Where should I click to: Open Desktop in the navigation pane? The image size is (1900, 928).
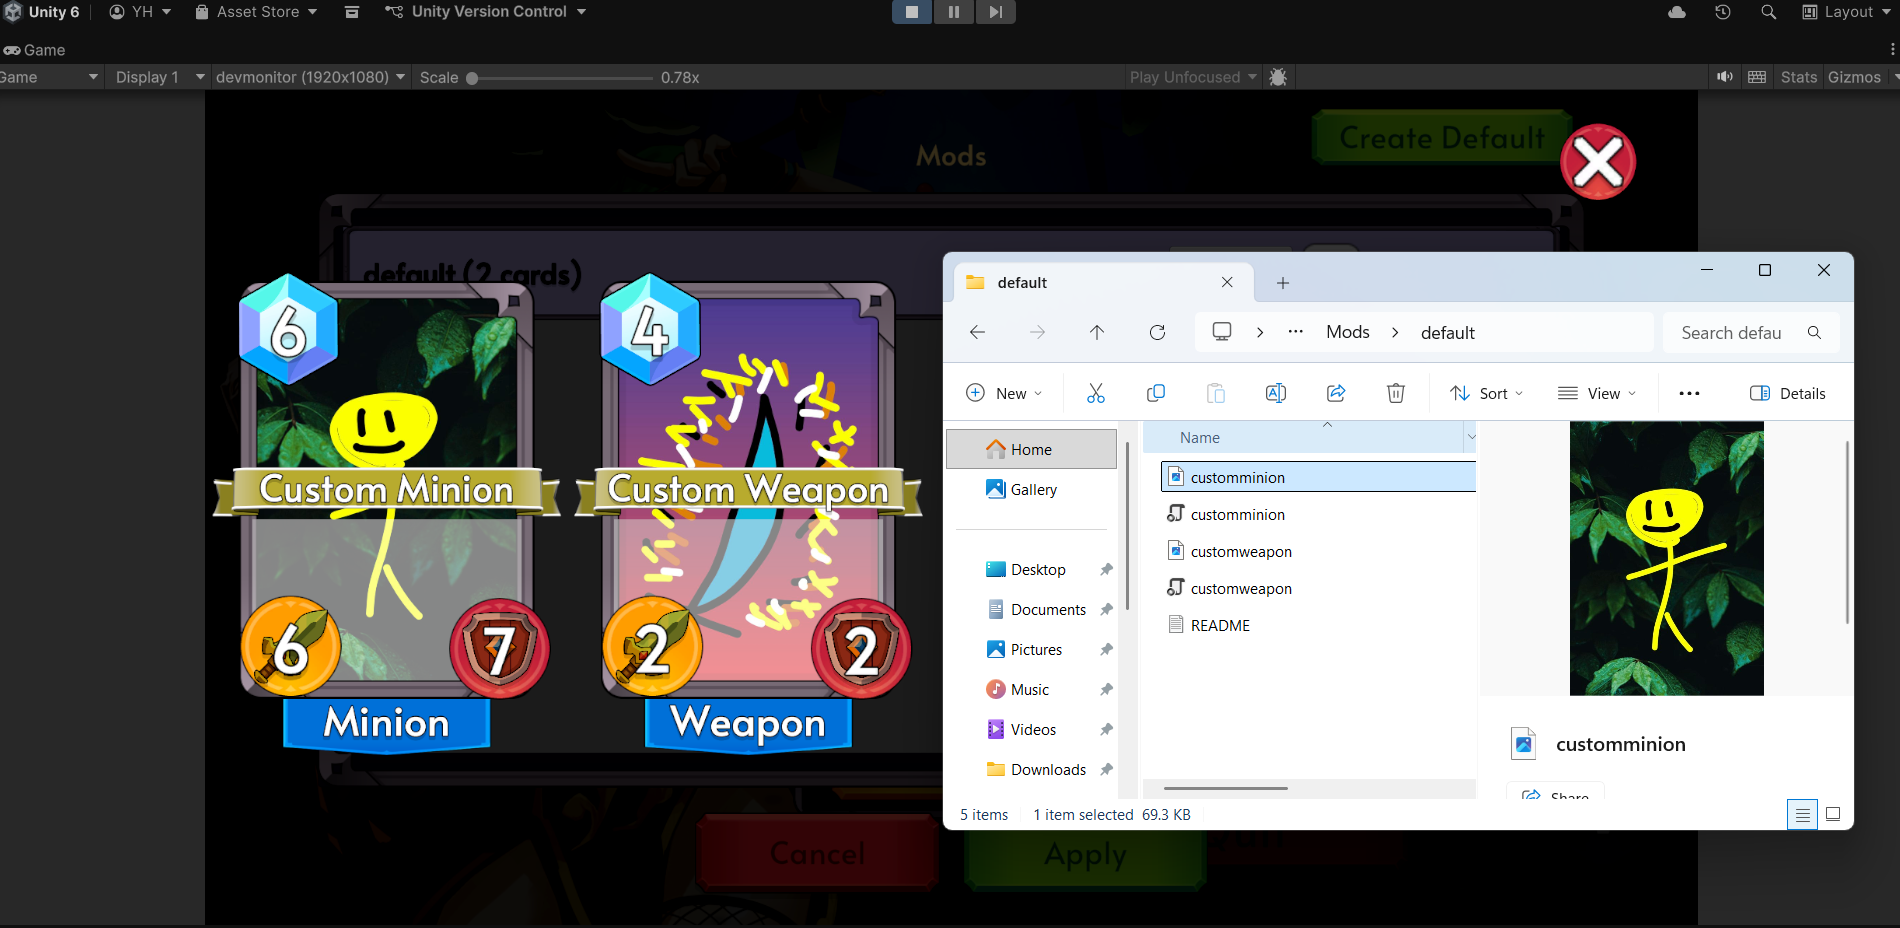(x=1031, y=569)
